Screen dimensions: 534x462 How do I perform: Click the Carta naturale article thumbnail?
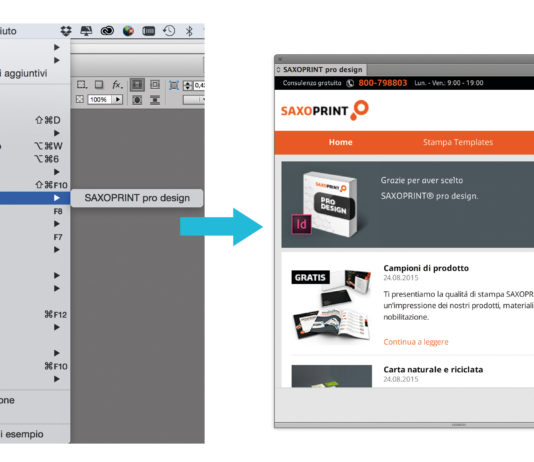point(332,376)
